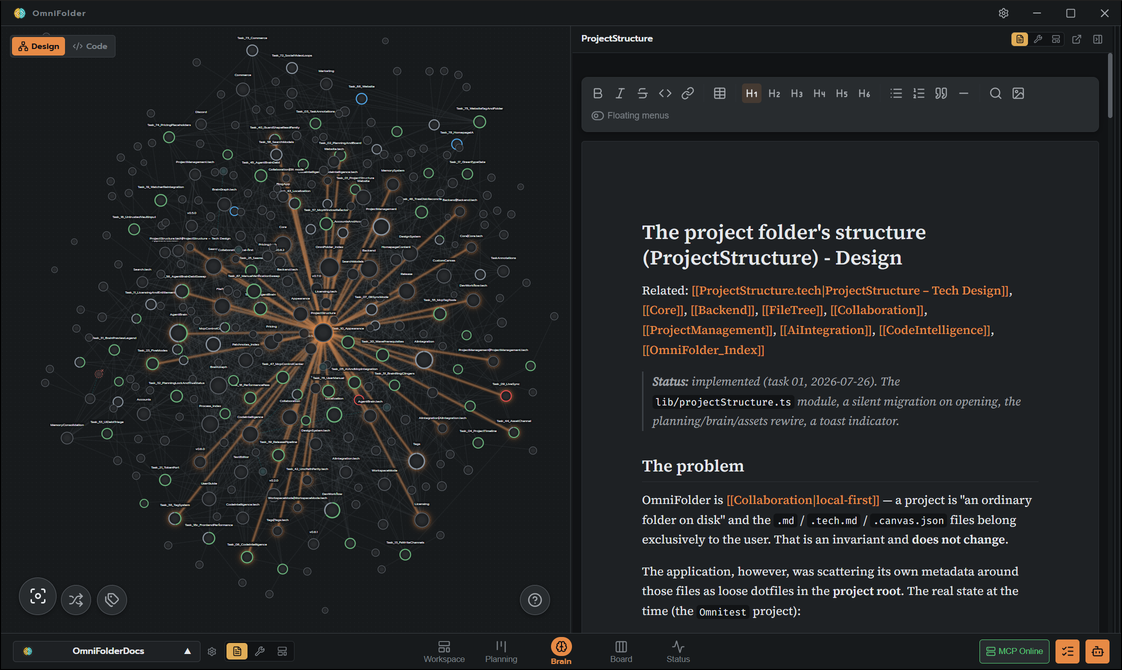
Task: Open project settings gear beside OmniFolderDocs
Action: coord(212,651)
